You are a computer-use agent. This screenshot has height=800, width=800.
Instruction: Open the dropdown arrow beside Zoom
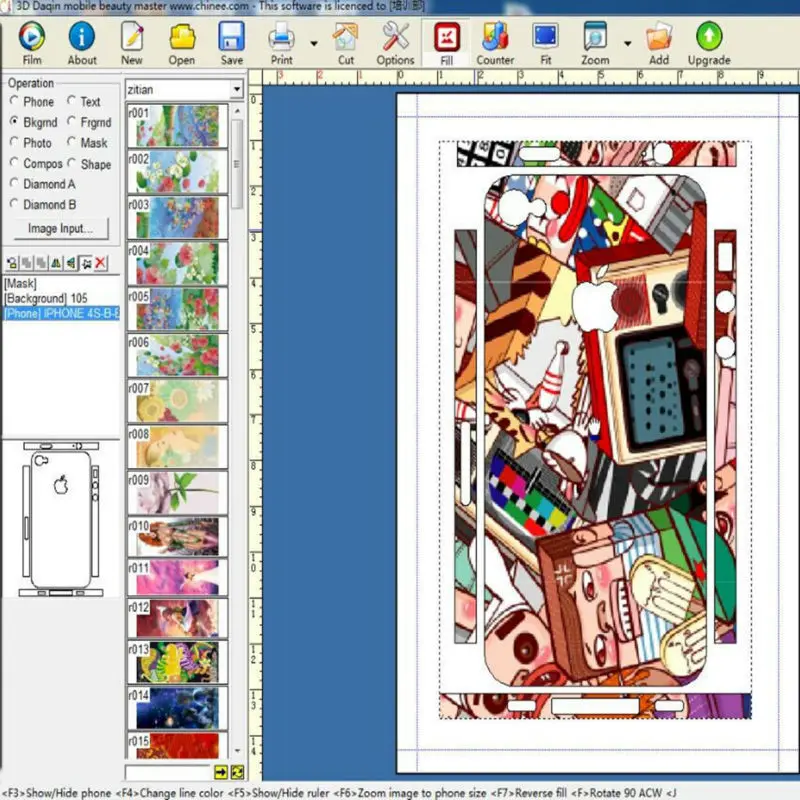coord(628,44)
